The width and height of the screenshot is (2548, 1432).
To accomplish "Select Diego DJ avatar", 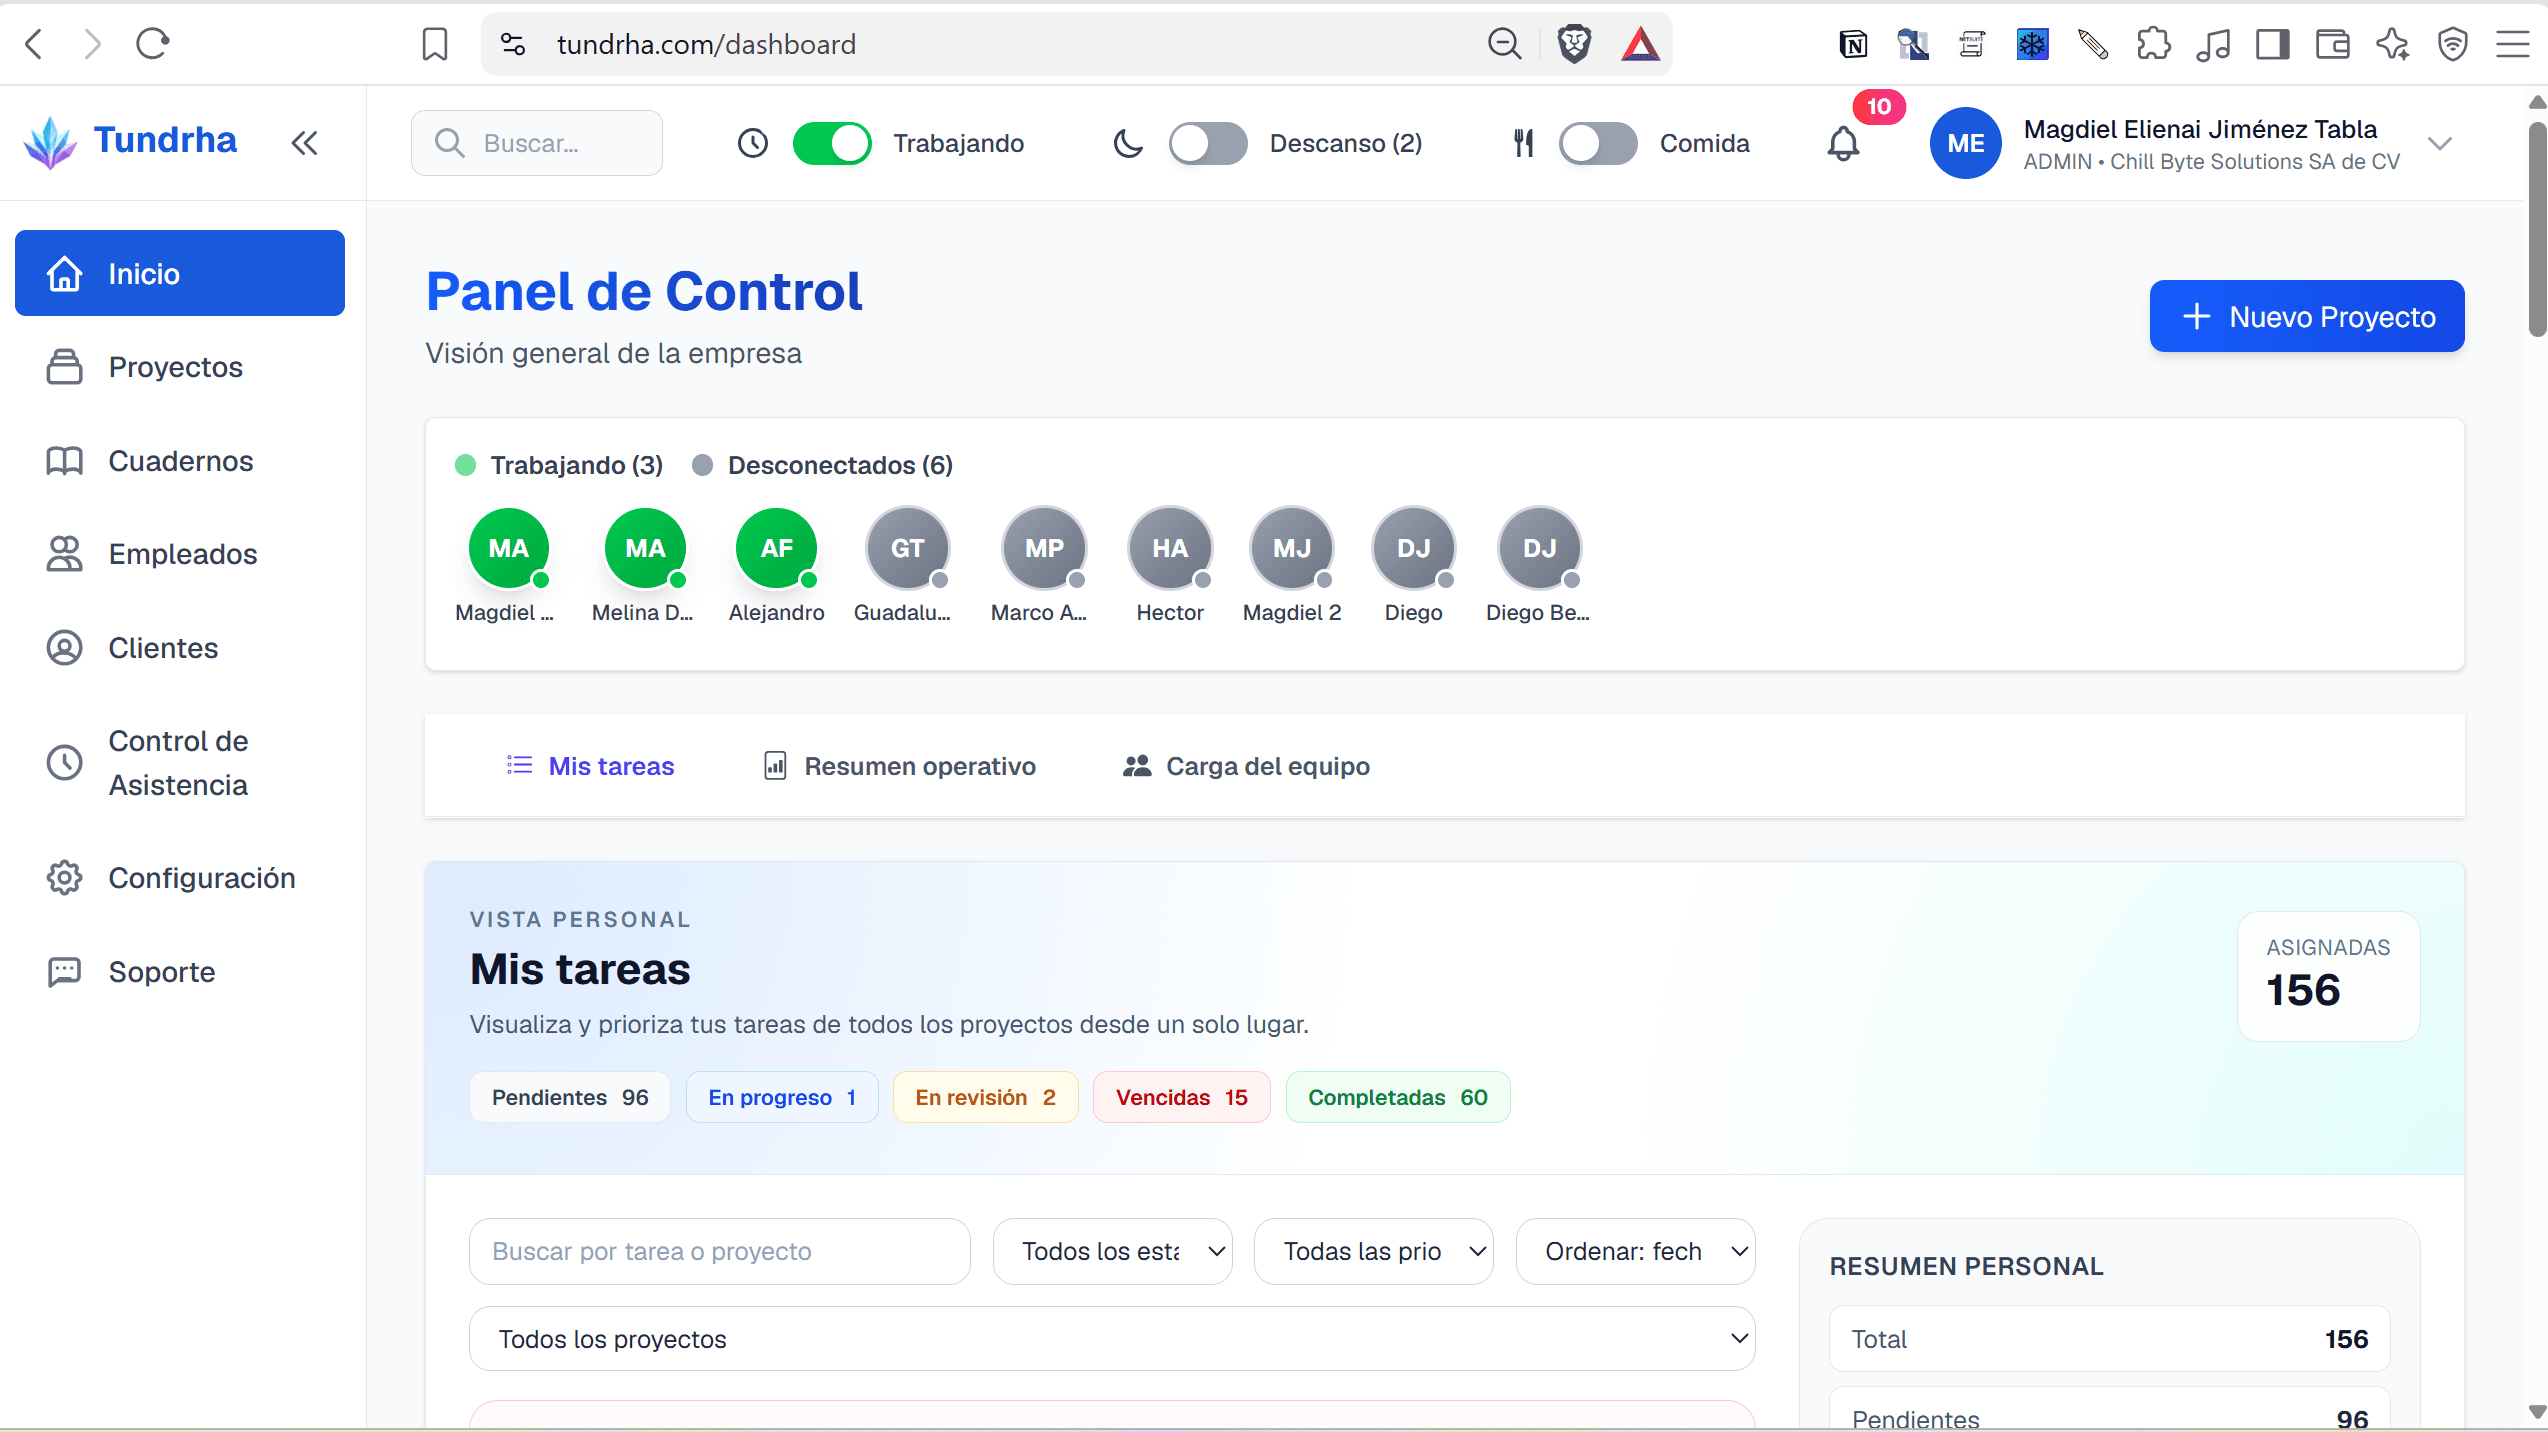I will (1413, 548).
